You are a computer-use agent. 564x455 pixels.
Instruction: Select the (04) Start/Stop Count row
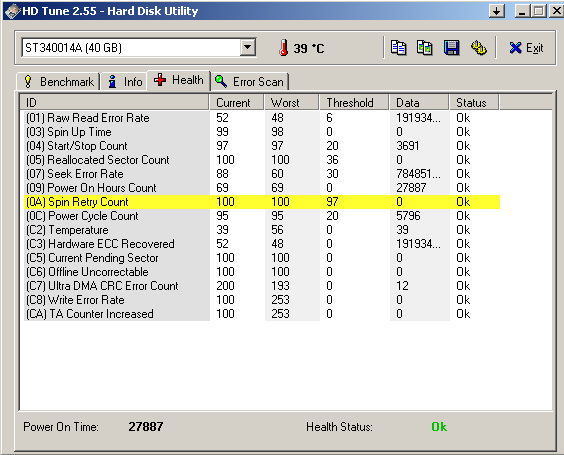pos(262,146)
